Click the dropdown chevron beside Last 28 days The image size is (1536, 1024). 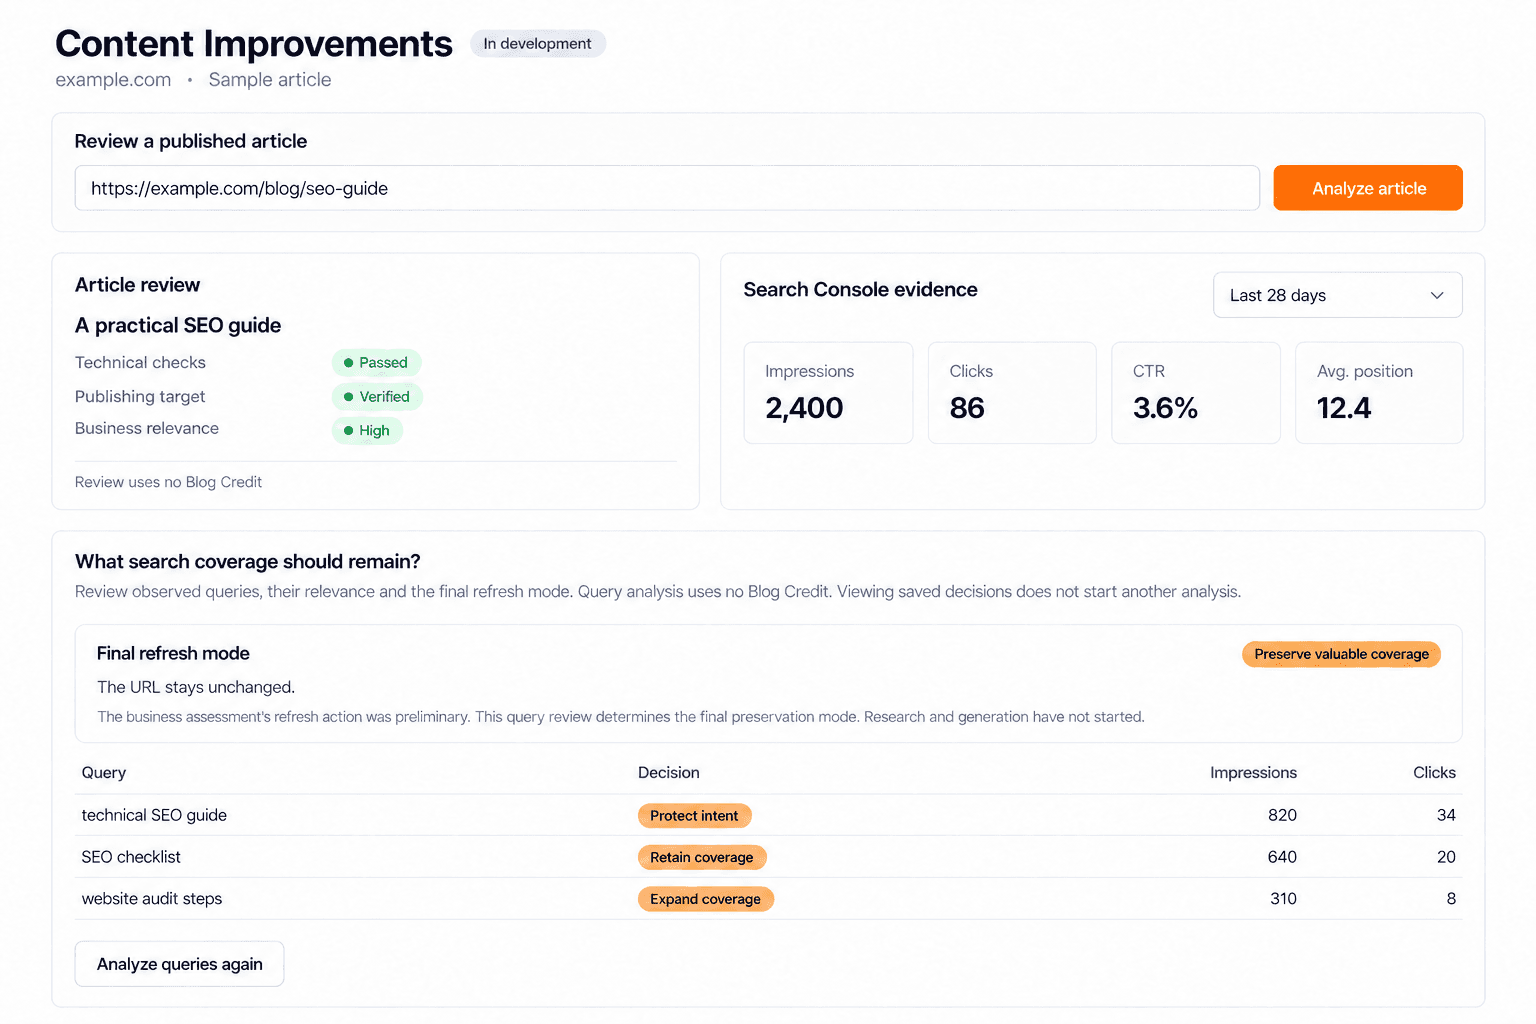coord(1437,295)
